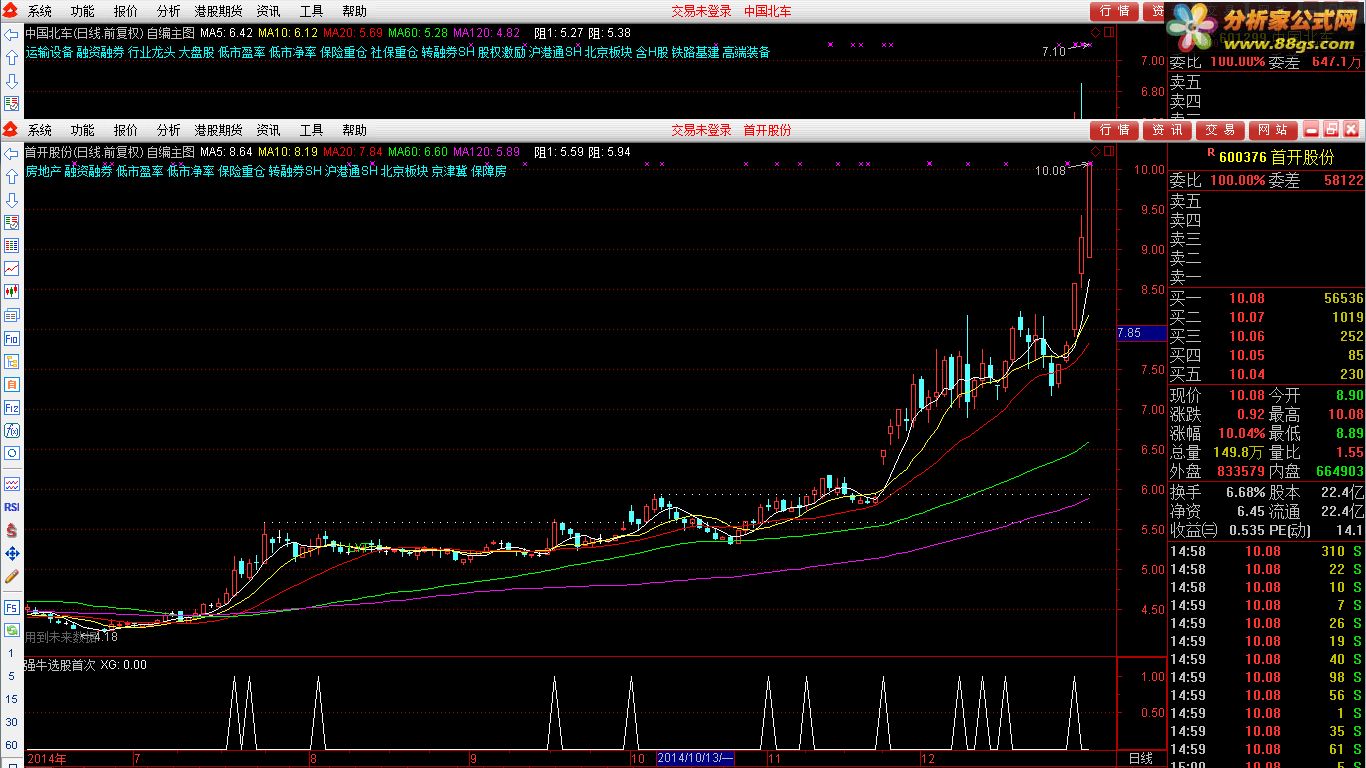Screen dimensions: 1366x768
Task: Open the 分析 menu in the front window
Action: 169,130
